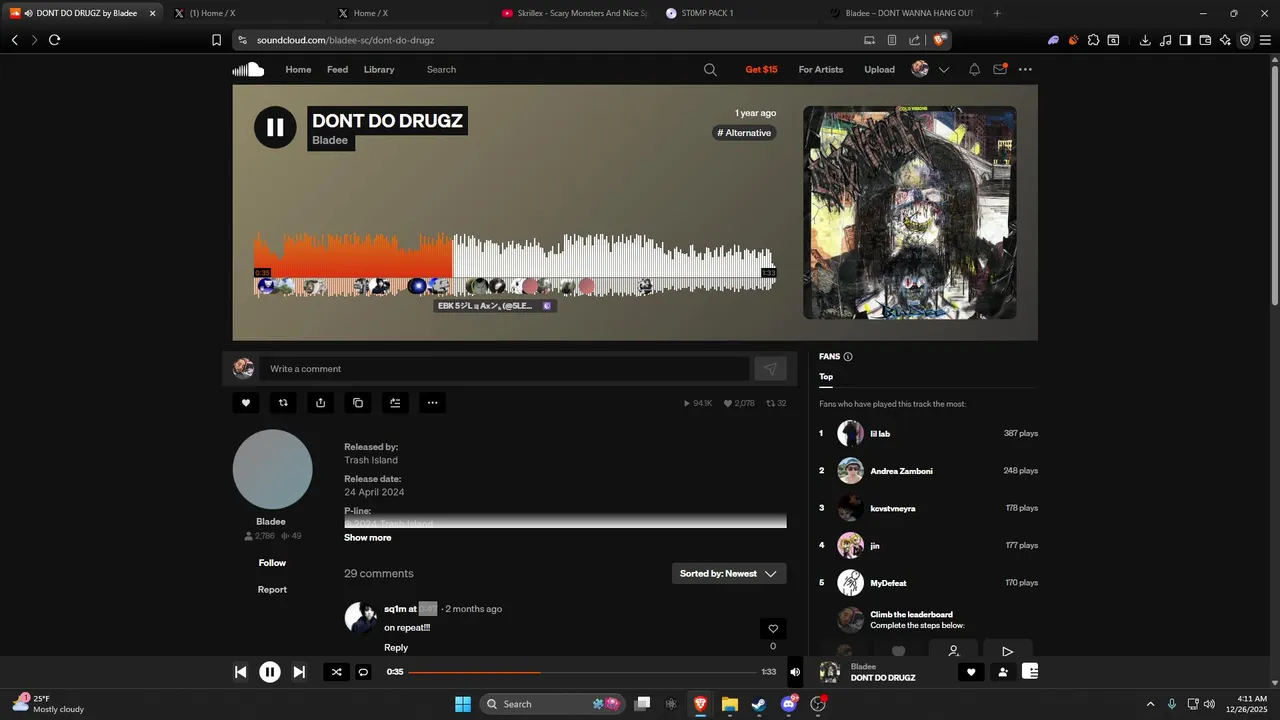Go to the Home tab in SoundCloud
Viewport: 1280px width, 720px height.
298,69
